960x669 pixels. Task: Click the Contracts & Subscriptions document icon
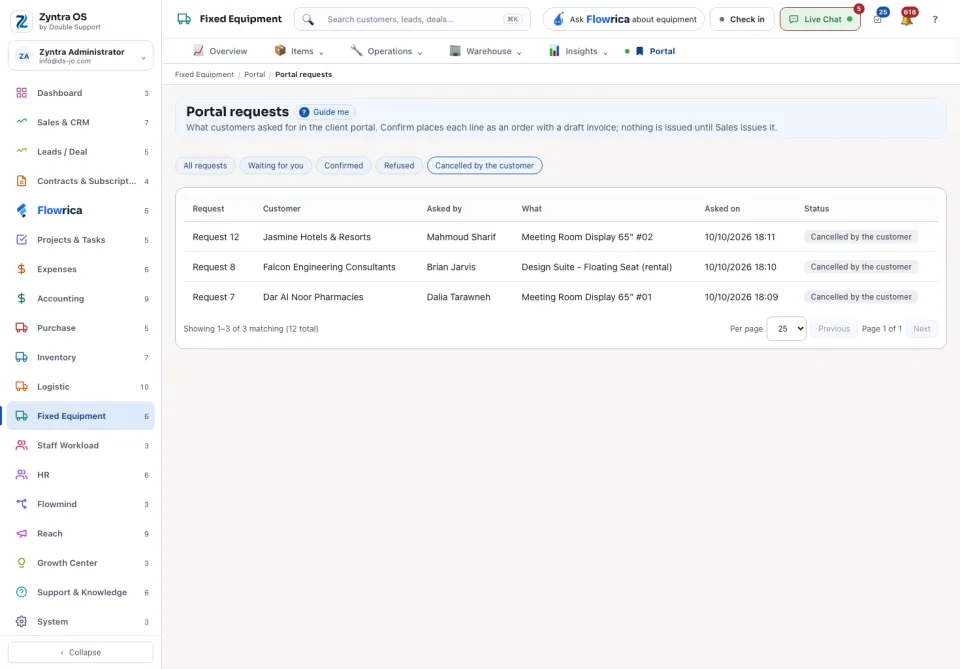coord(21,181)
